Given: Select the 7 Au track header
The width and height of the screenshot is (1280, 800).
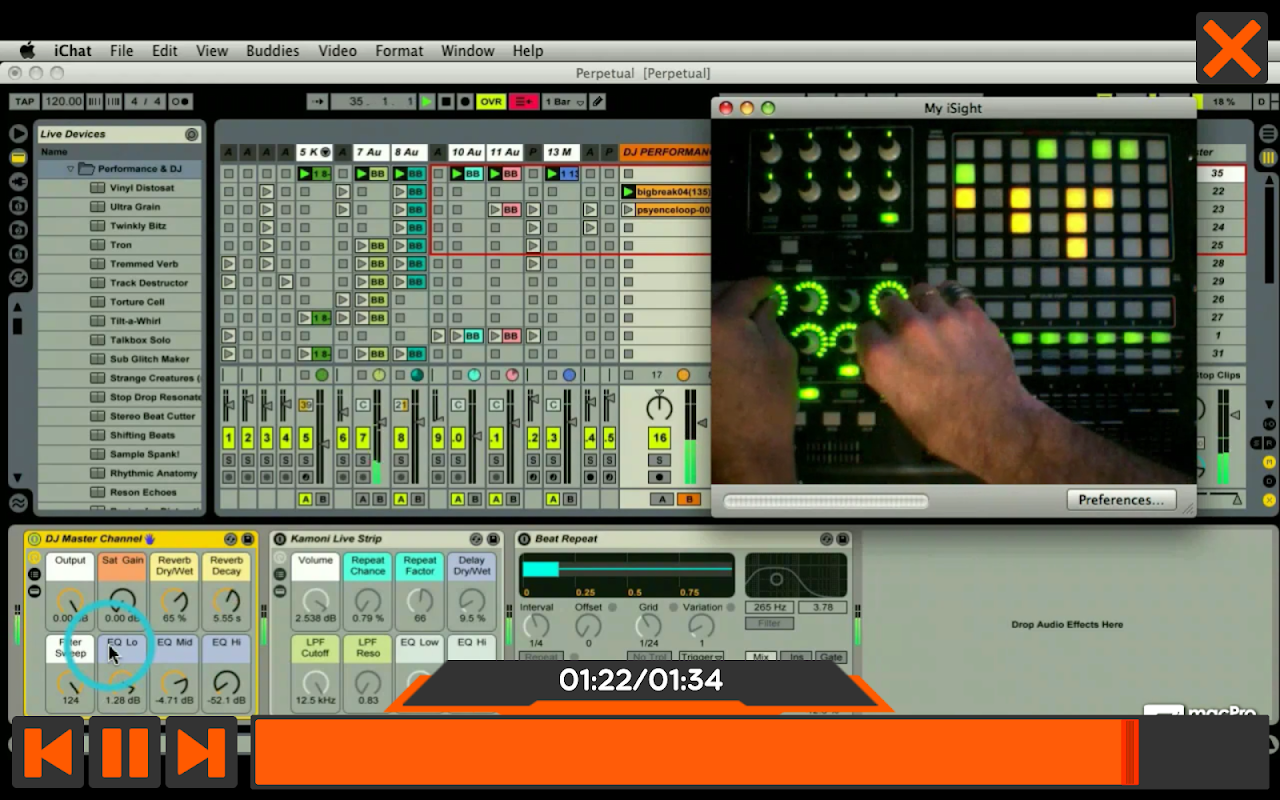Looking at the screenshot, I should tap(369, 152).
